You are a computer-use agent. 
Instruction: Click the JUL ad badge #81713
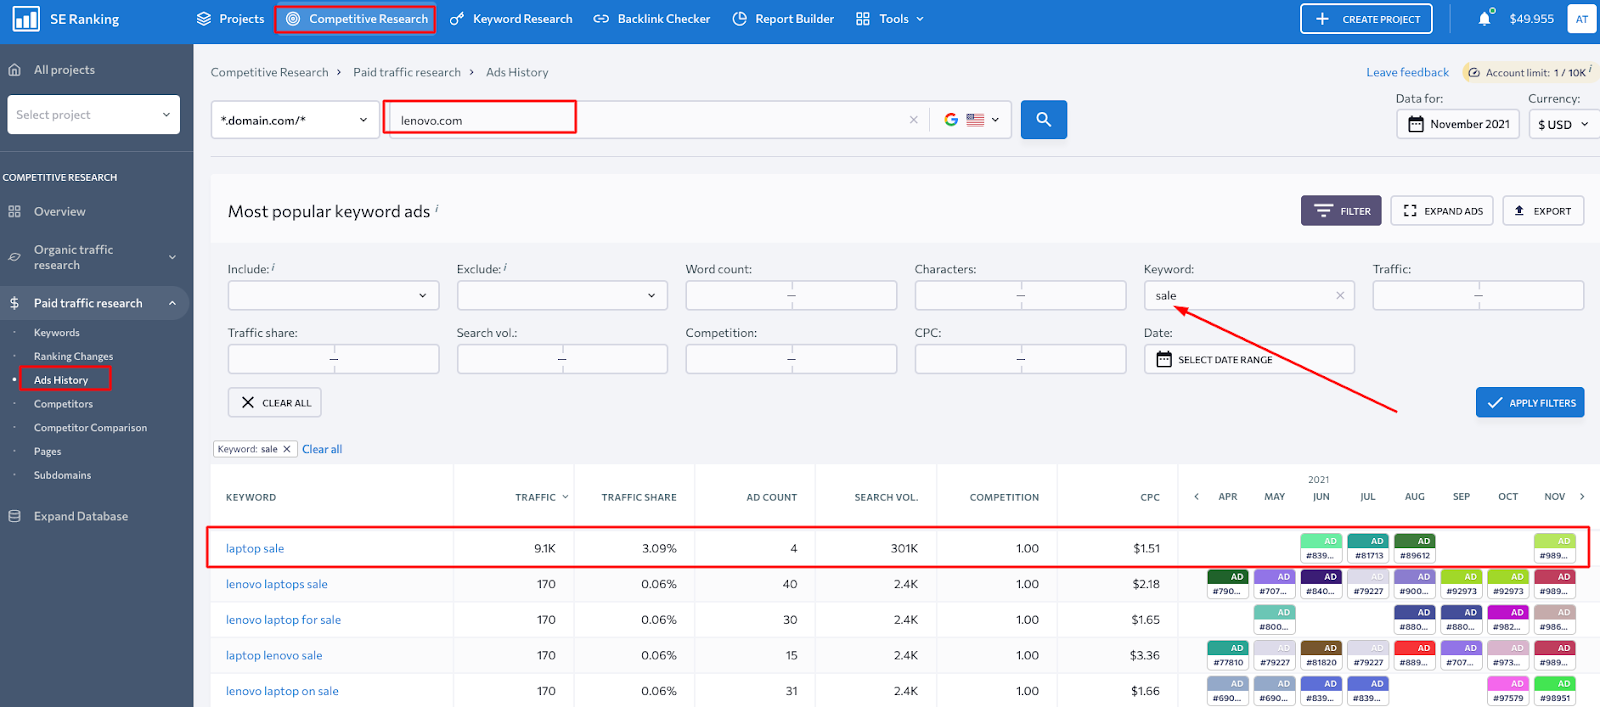[x=1368, y=548]
